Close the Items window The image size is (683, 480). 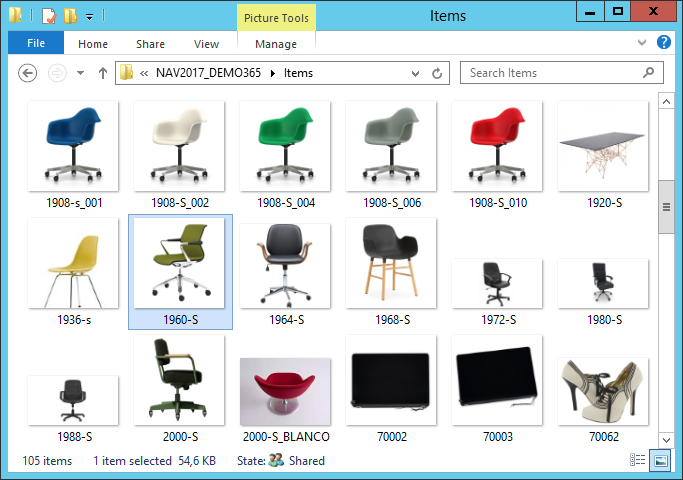tap(653, 12)
